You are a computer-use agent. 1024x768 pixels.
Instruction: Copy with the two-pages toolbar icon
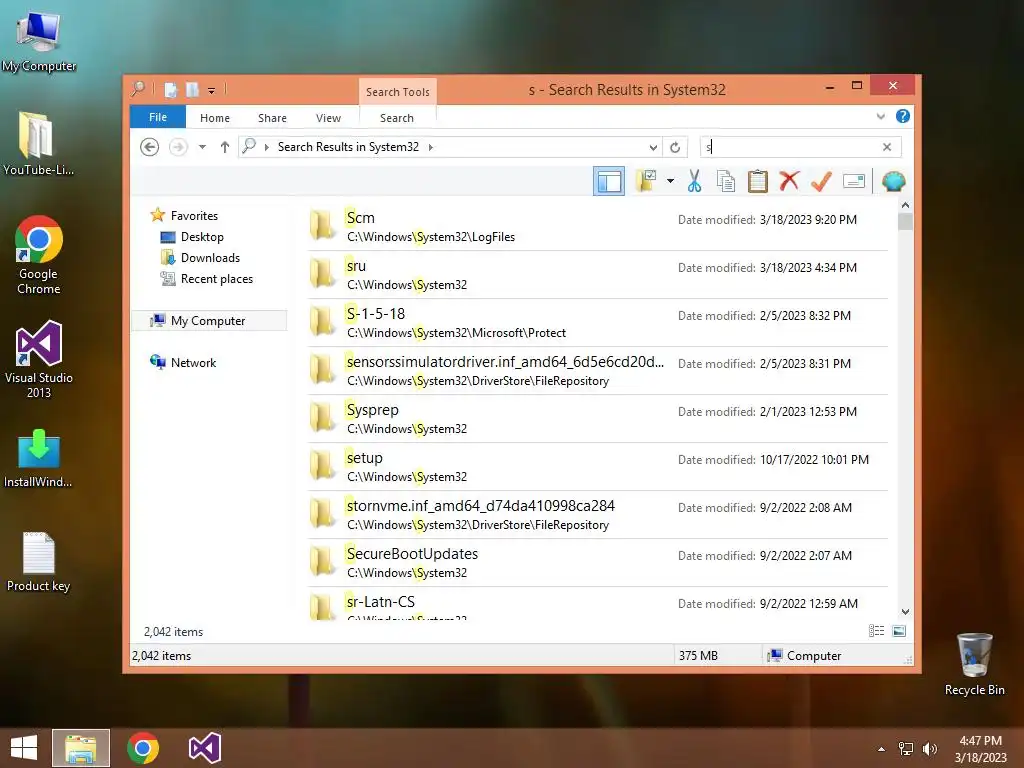726,181
